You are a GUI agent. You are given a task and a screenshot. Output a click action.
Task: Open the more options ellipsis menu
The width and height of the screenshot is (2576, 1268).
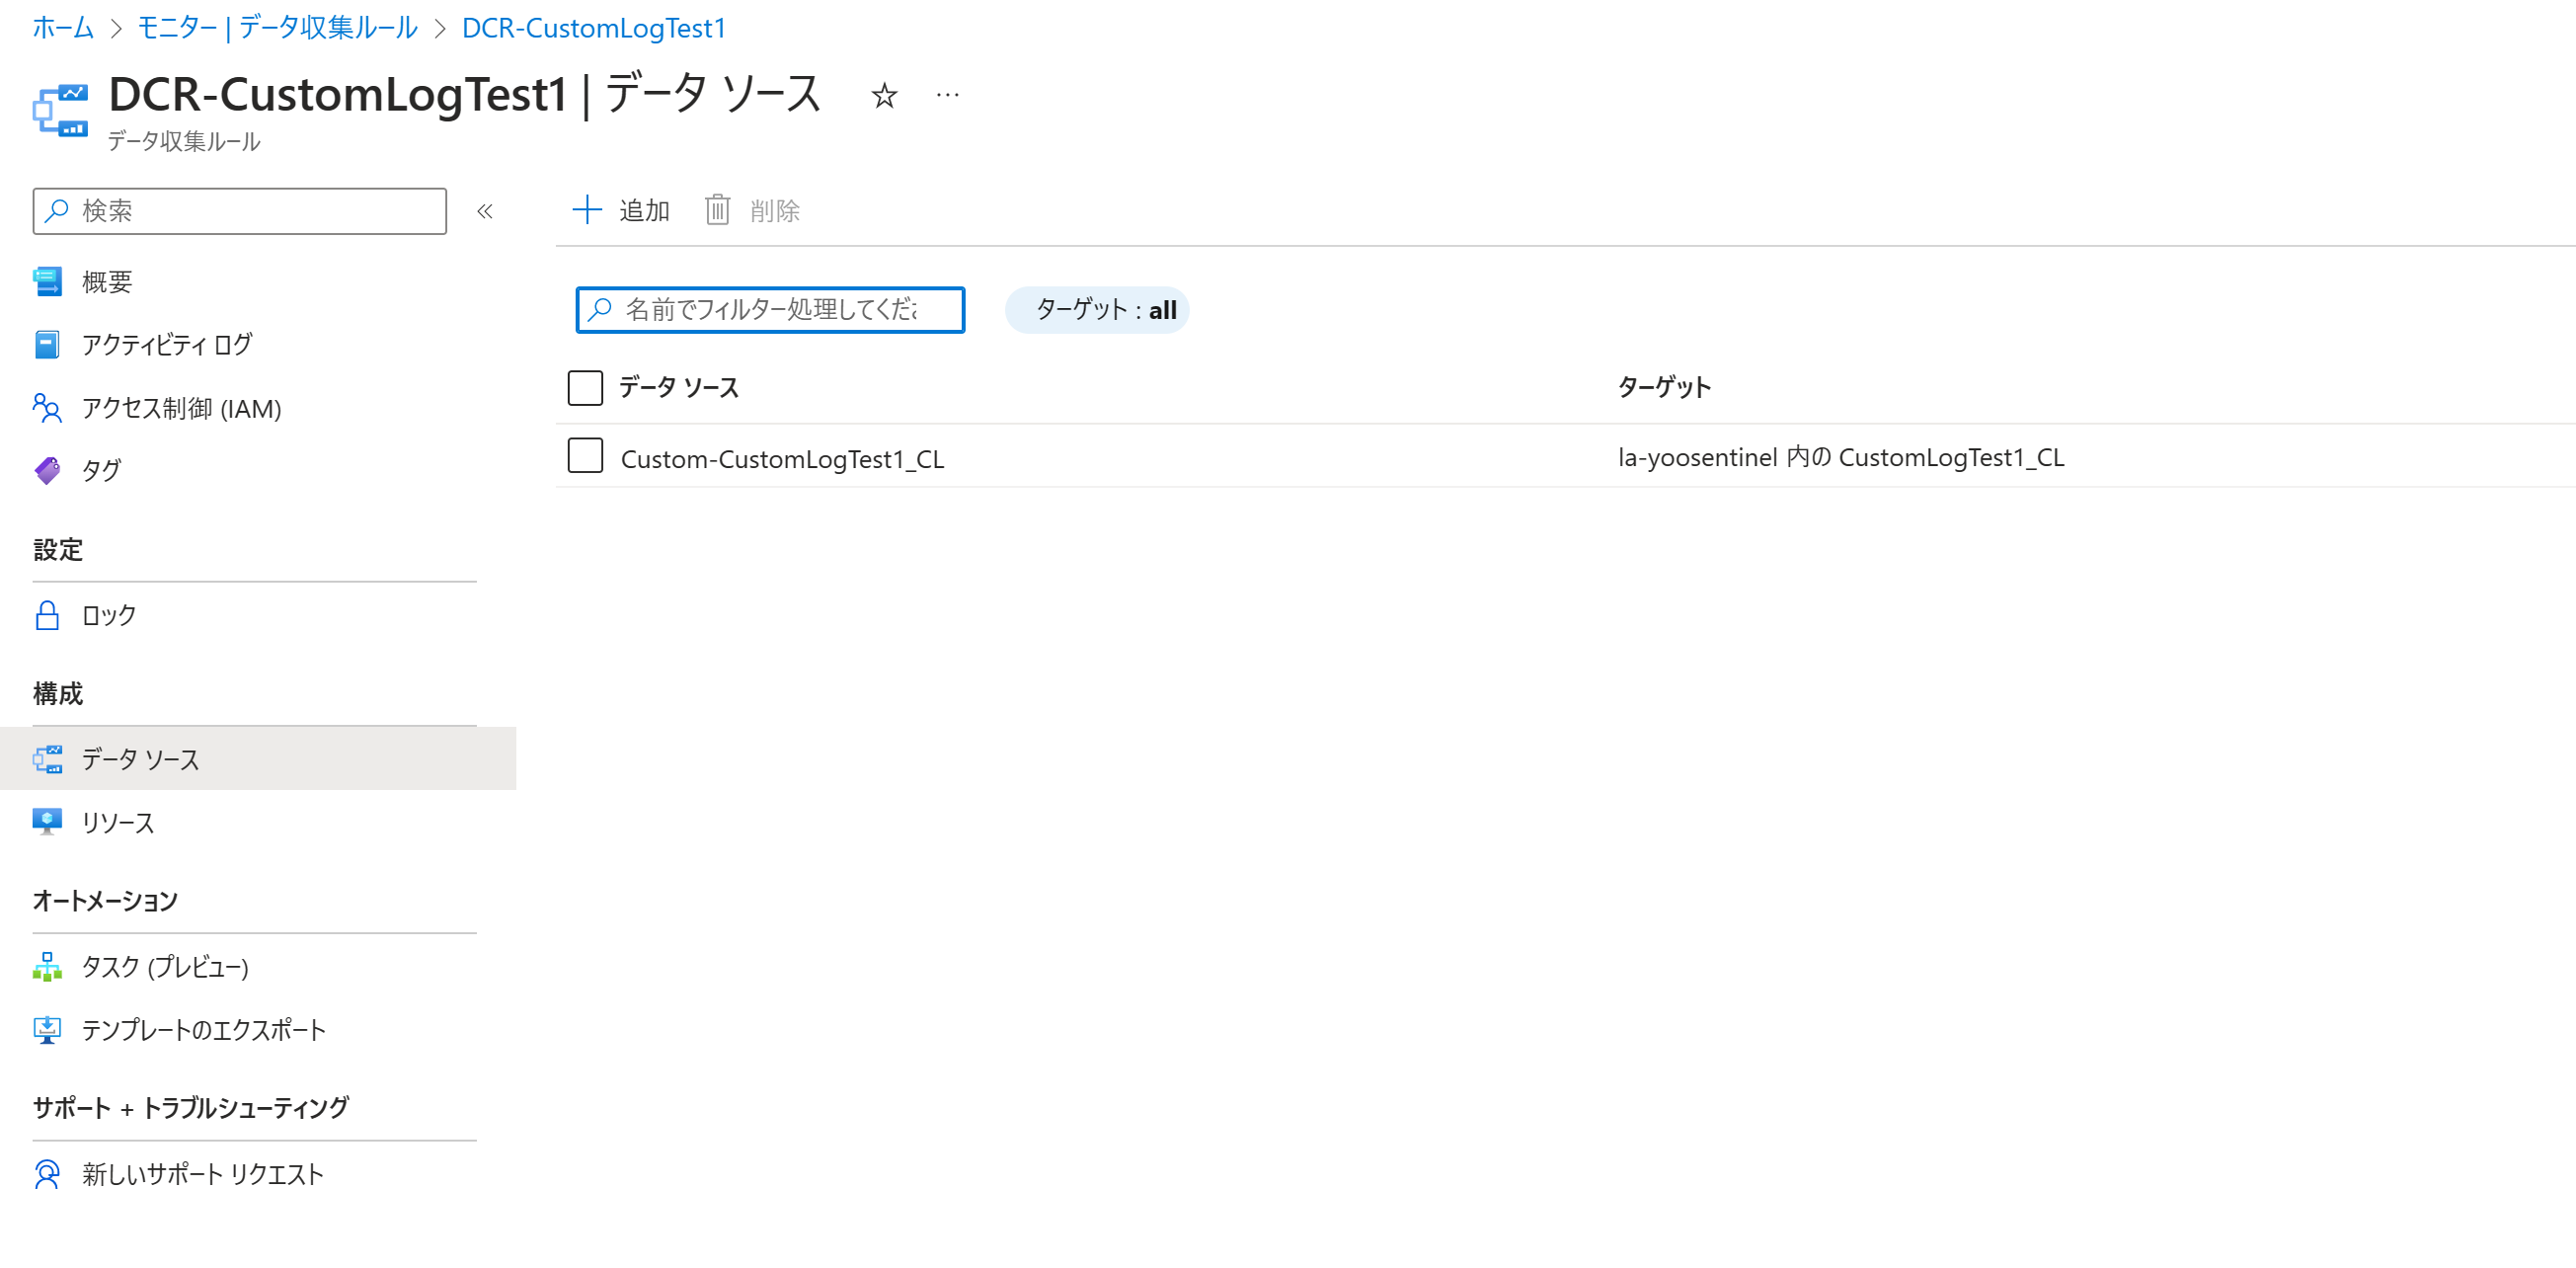(x=947, y=96)
